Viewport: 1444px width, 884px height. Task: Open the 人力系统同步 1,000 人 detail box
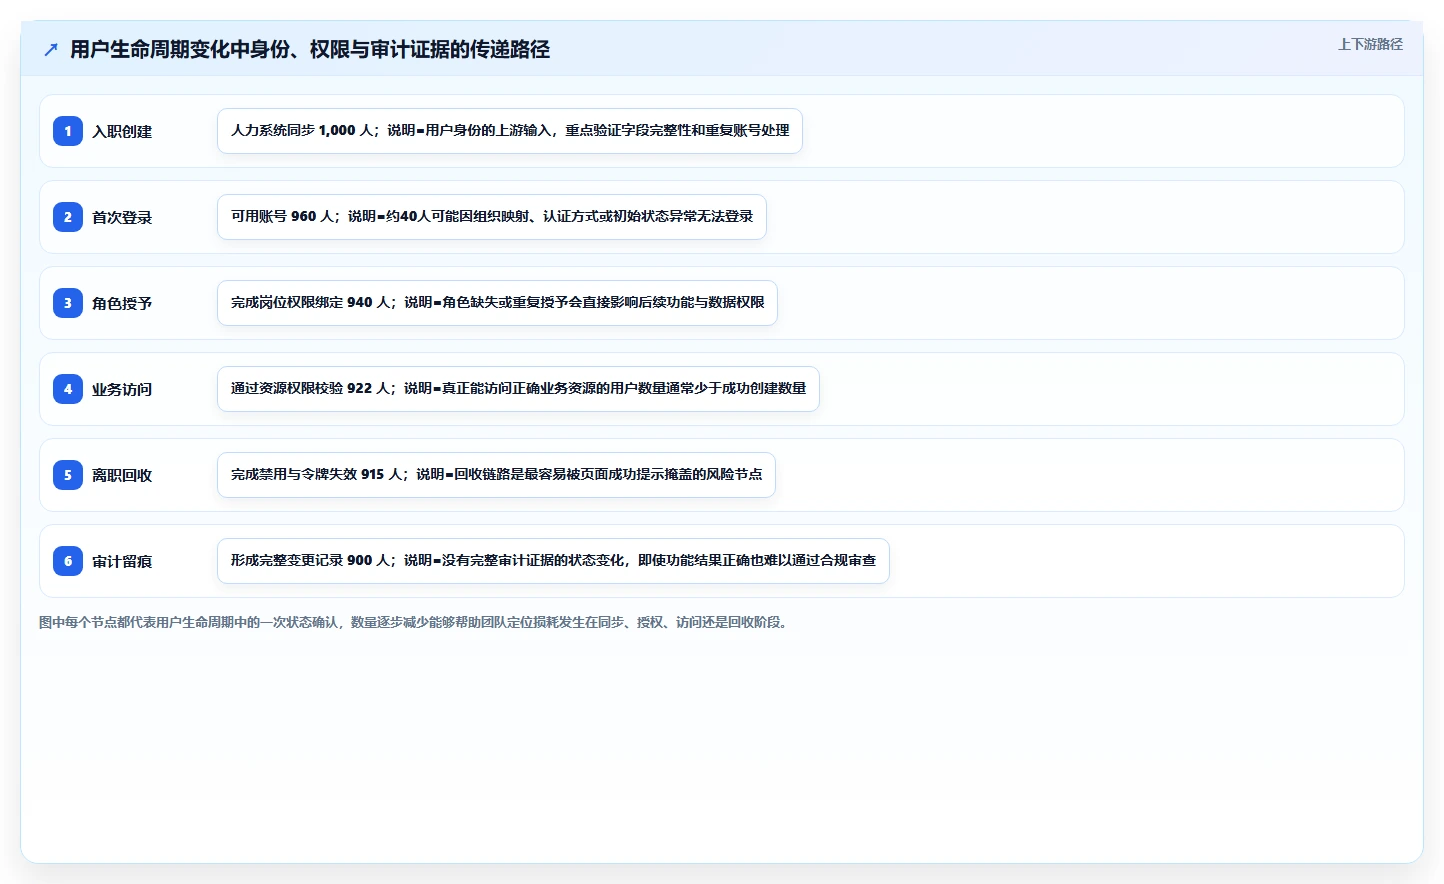[510, 131]
